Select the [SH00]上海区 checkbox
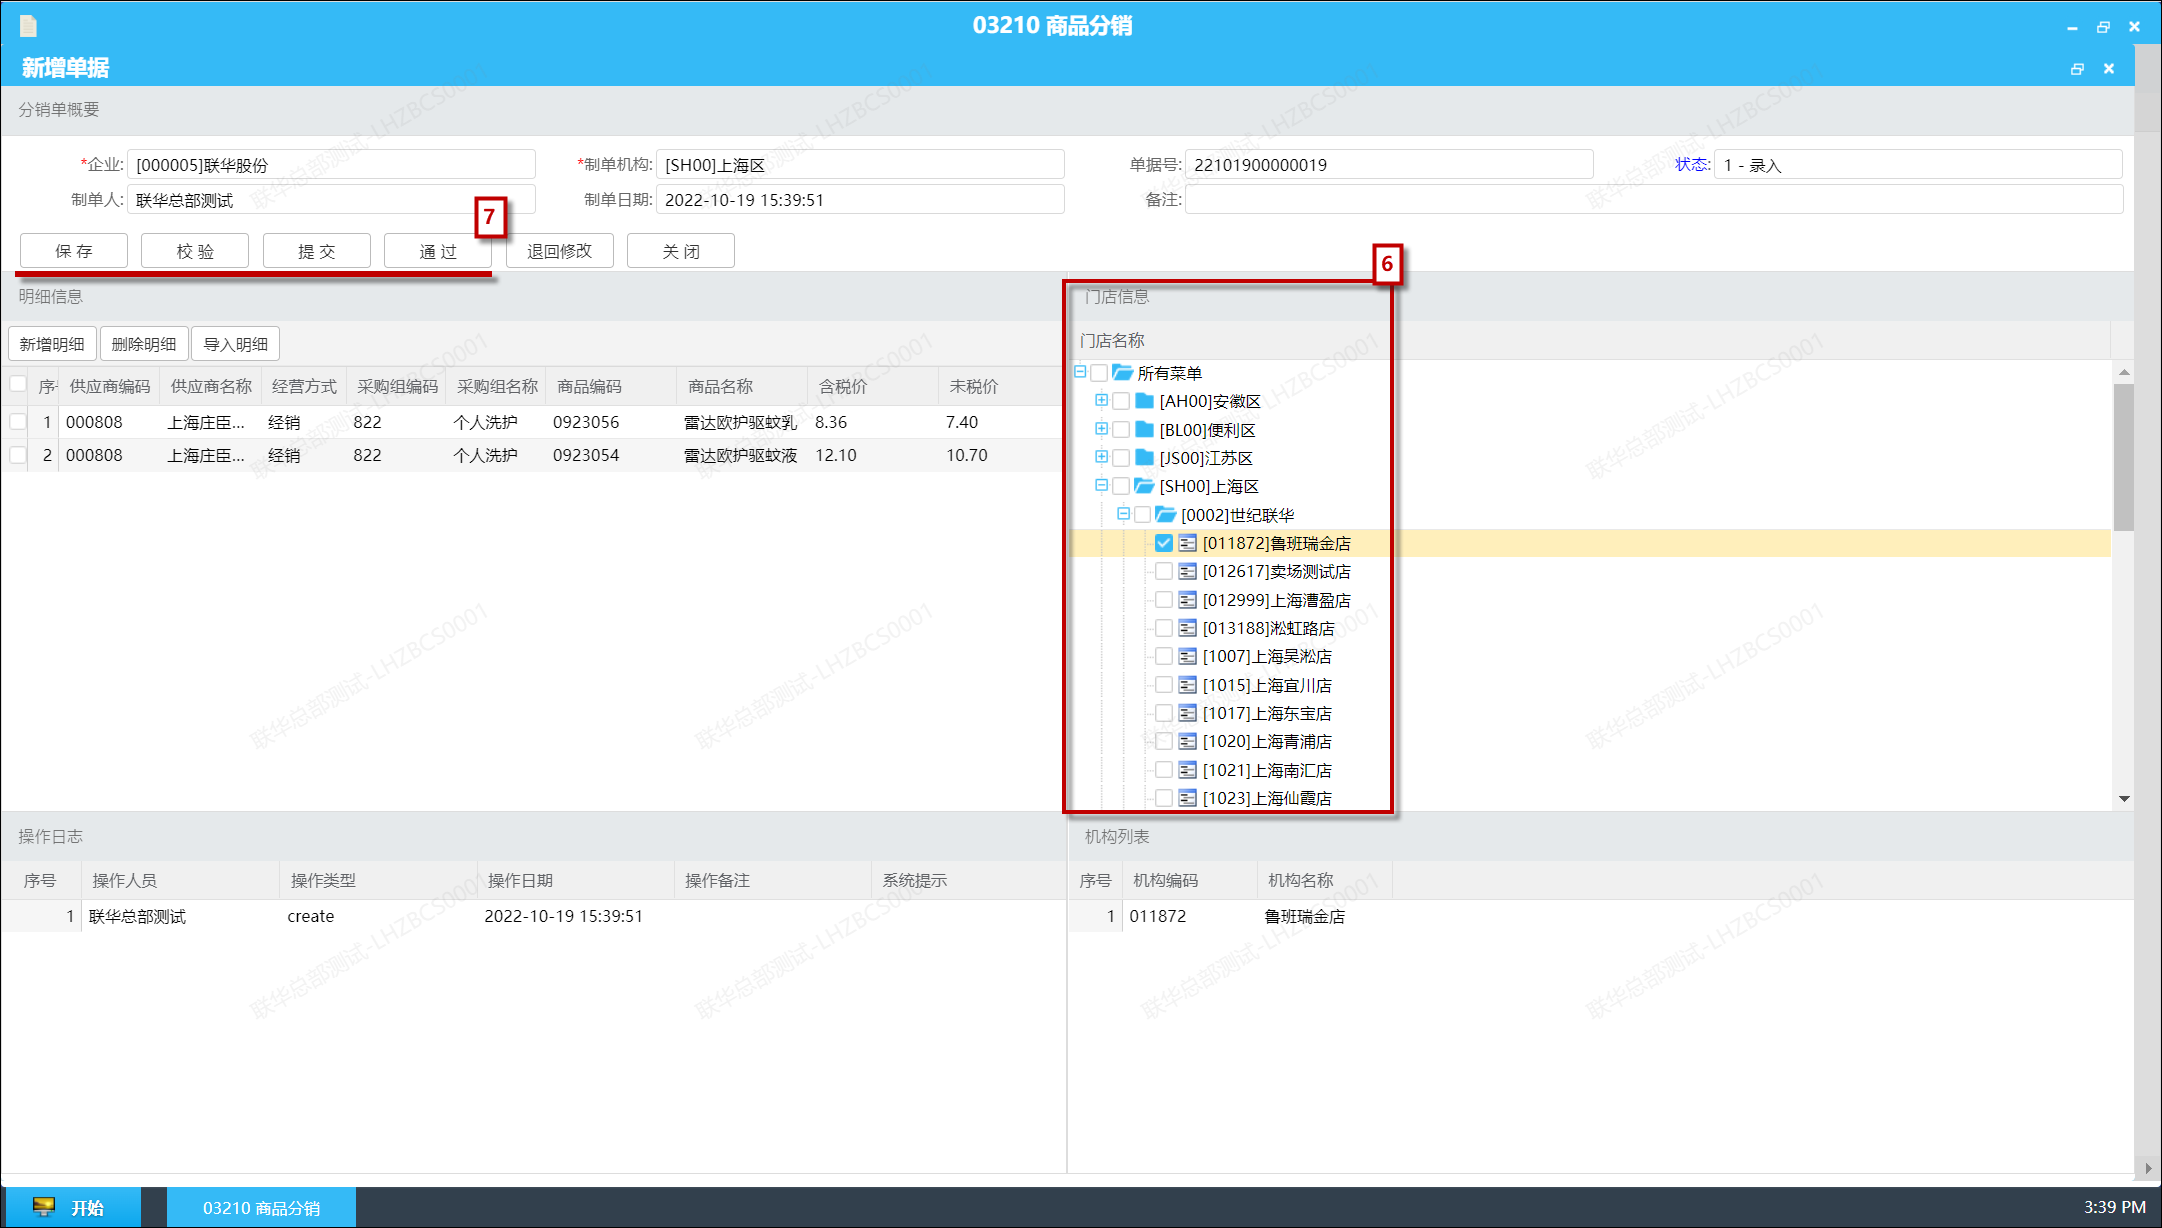 (x=1121, y=486)
